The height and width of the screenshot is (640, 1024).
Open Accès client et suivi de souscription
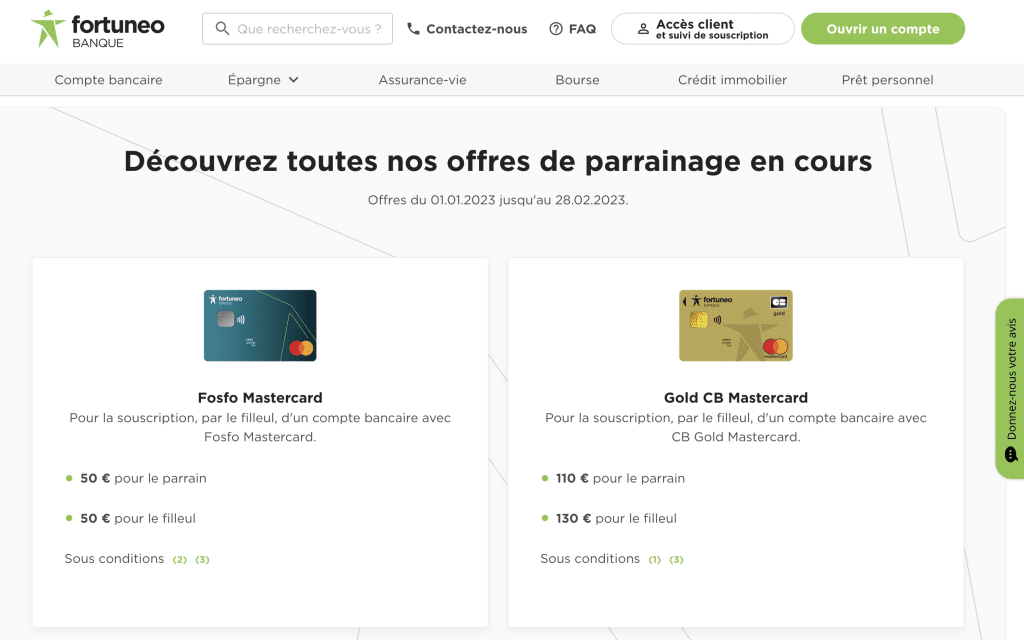[703, 29]
